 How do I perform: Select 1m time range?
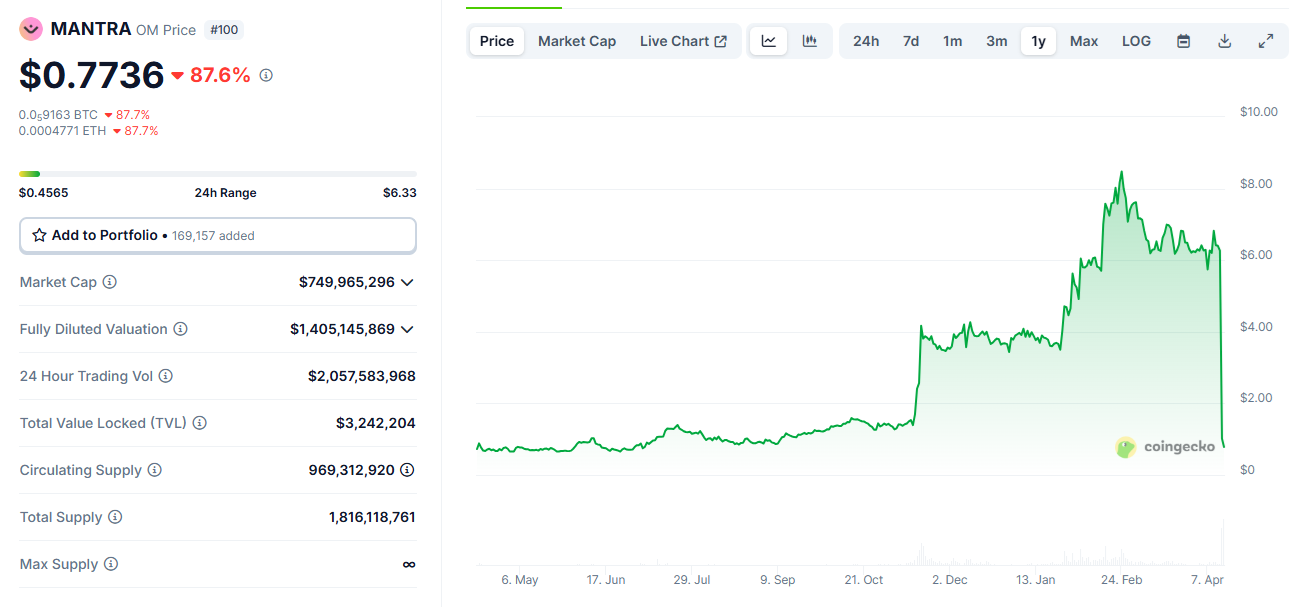tap(953, 41)
